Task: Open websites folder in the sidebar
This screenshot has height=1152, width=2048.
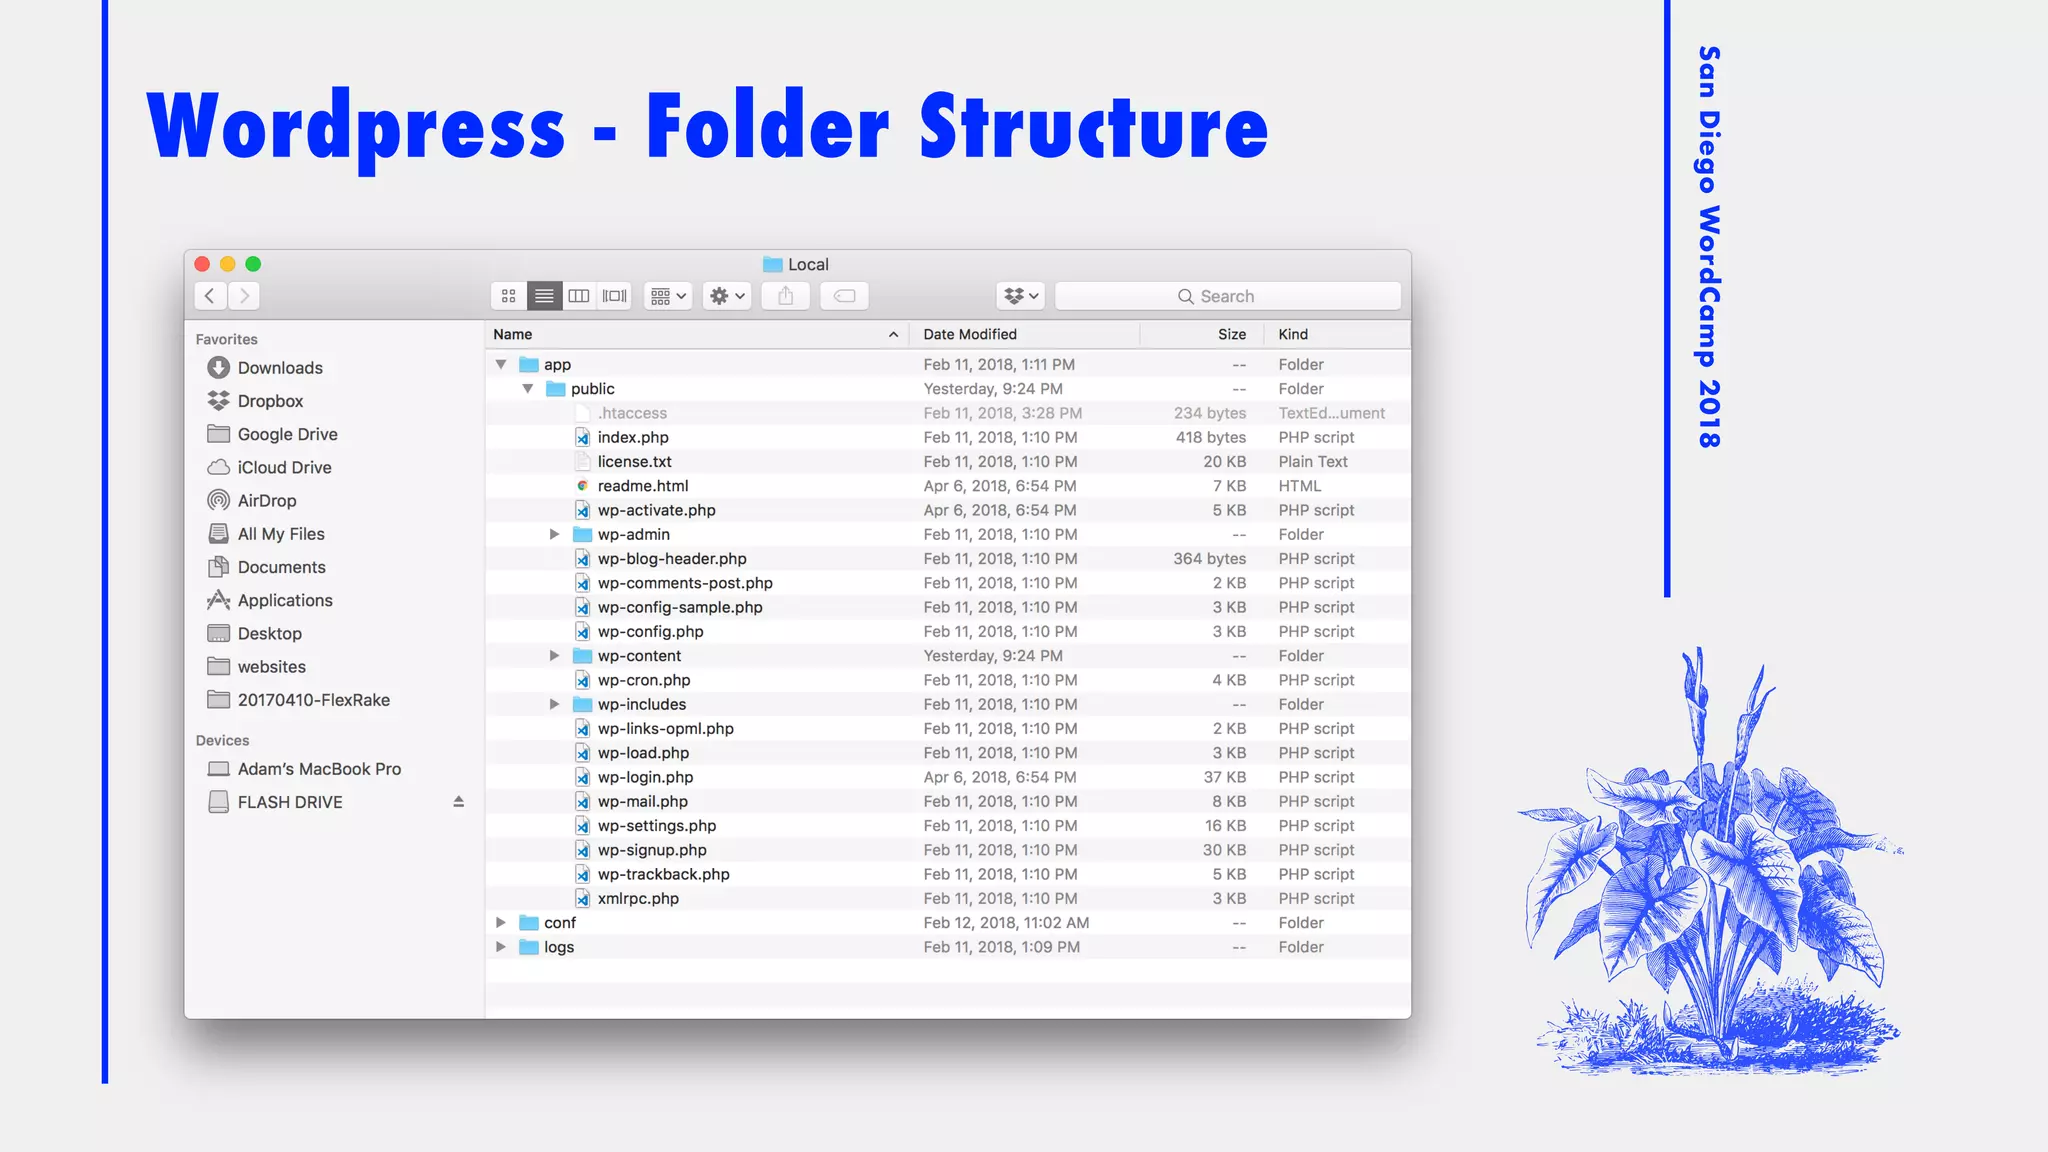Action: click(256, 667)
